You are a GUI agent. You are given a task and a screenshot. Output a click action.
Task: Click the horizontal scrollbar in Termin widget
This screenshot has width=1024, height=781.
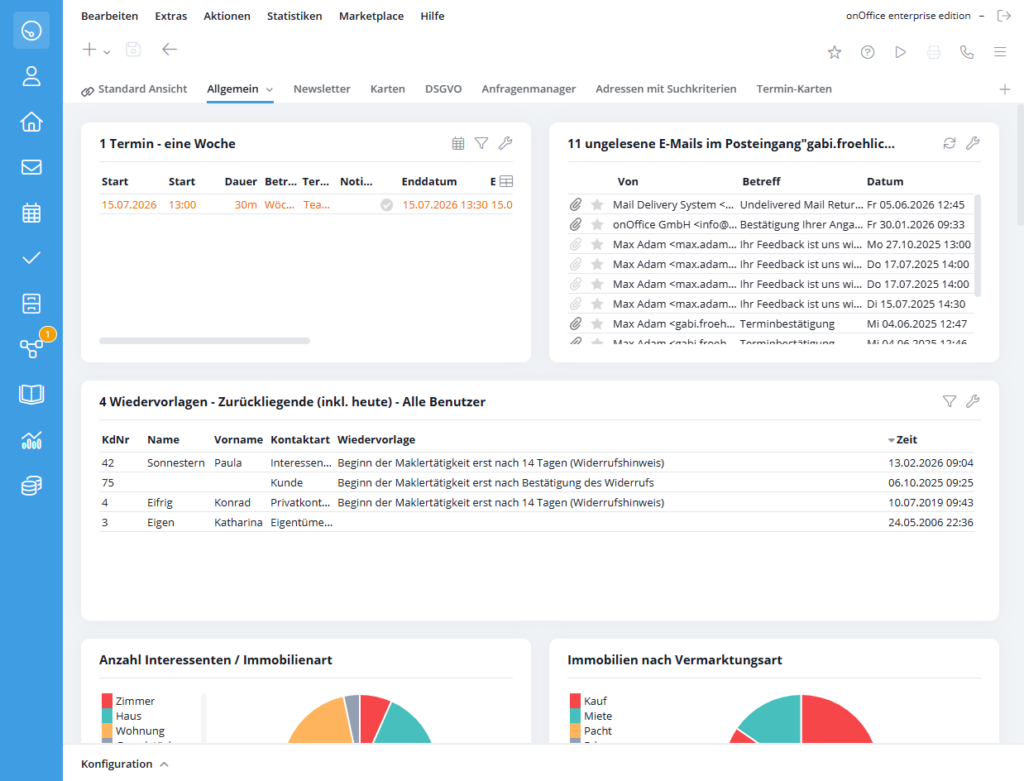(x=204, y=341)
